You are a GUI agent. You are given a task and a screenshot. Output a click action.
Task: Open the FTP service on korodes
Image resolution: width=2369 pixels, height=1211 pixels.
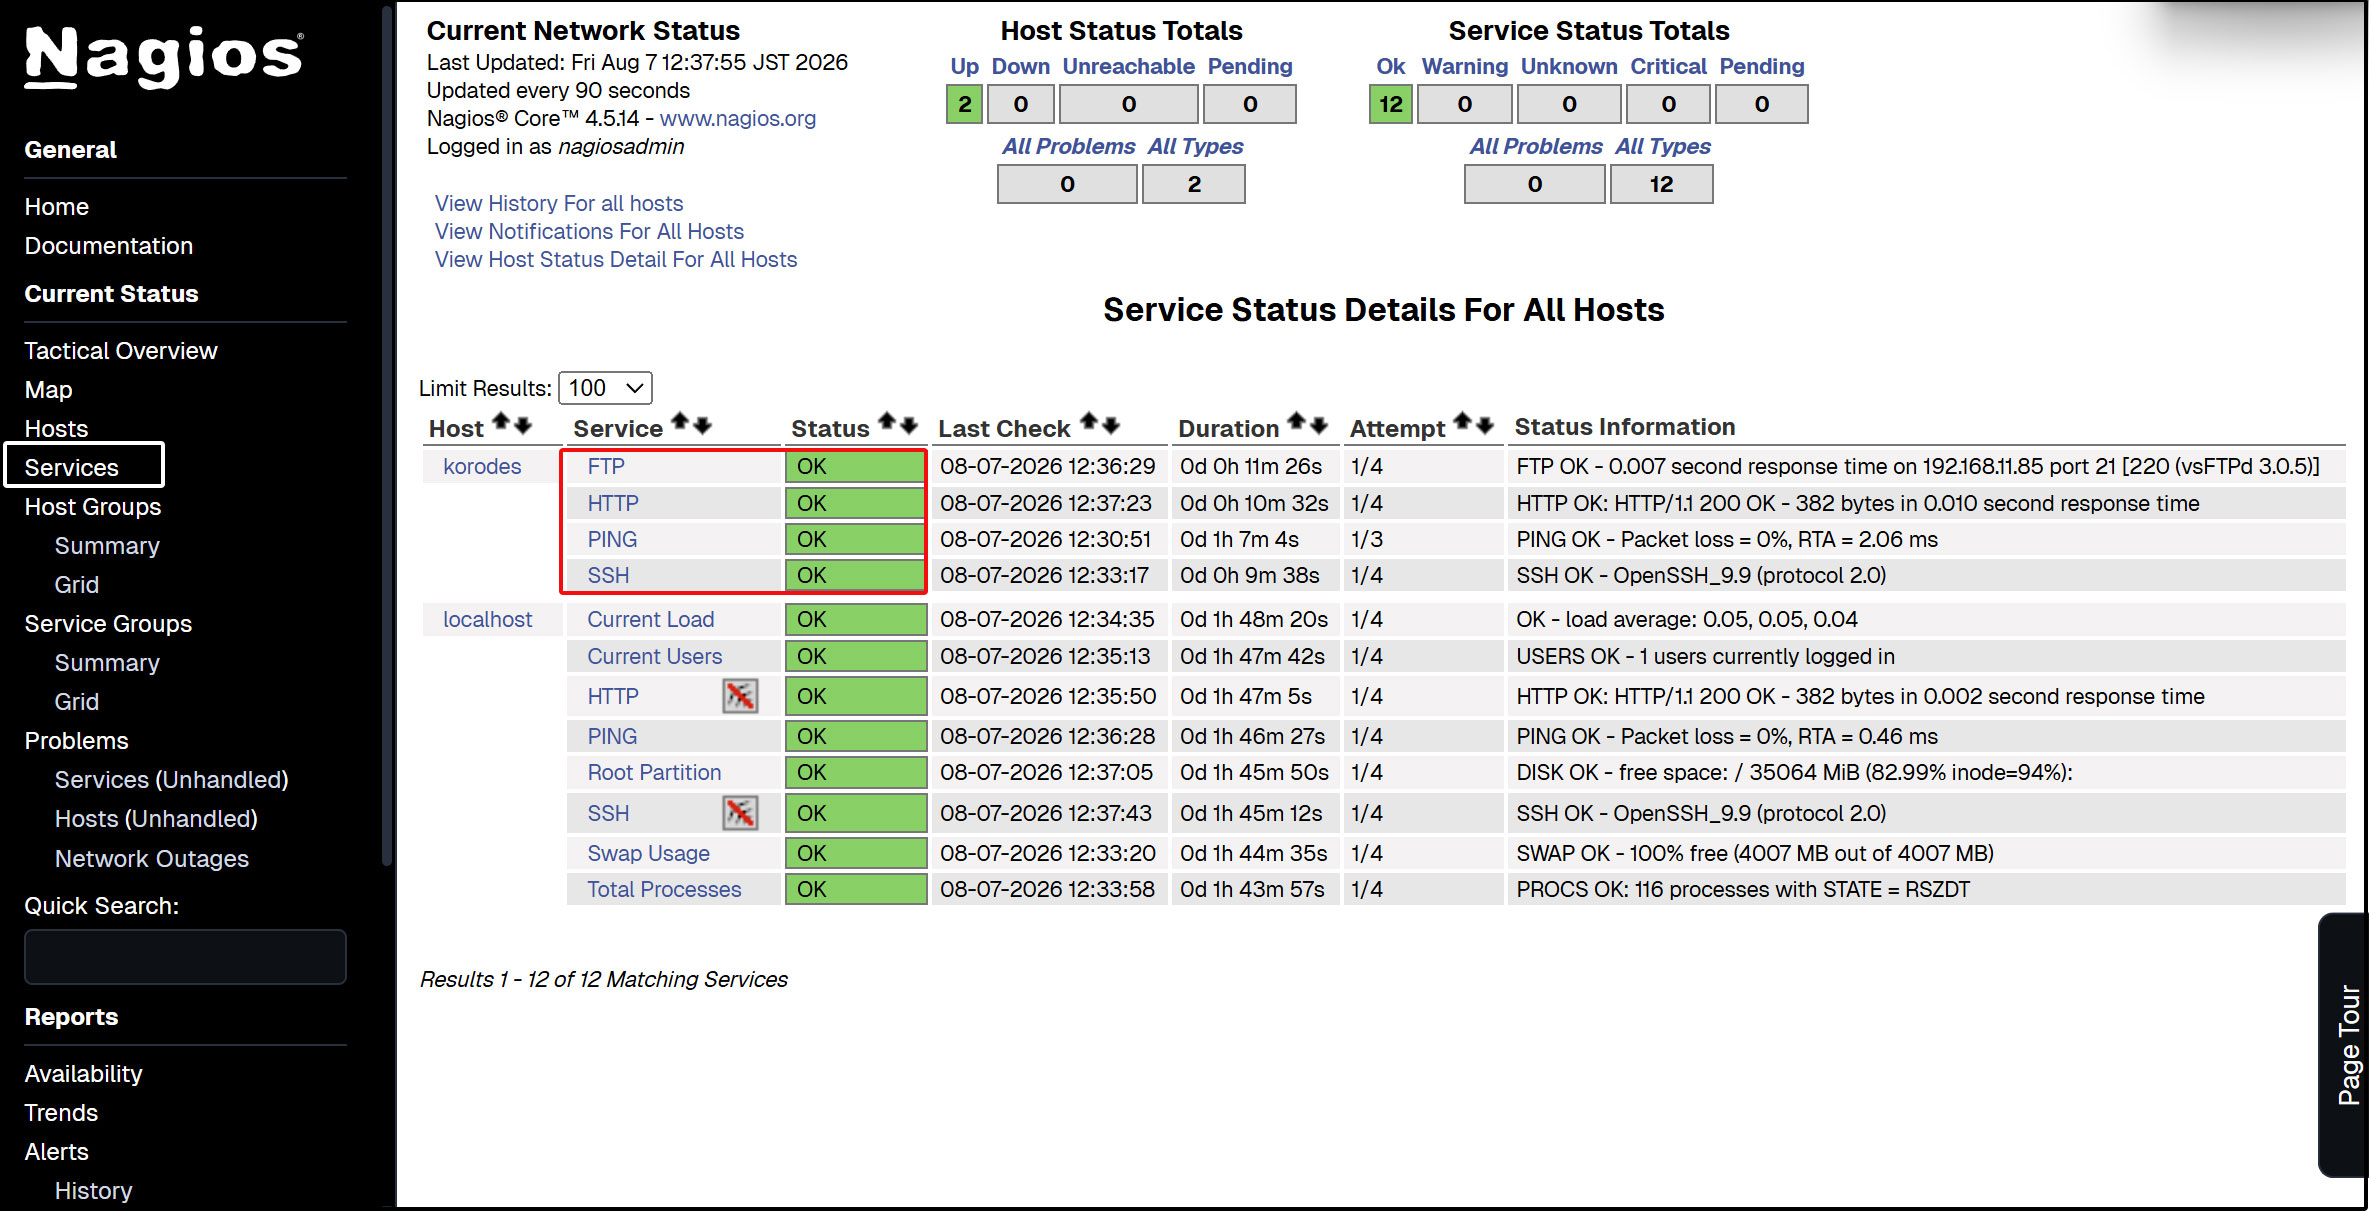click(x=606, y=466)
